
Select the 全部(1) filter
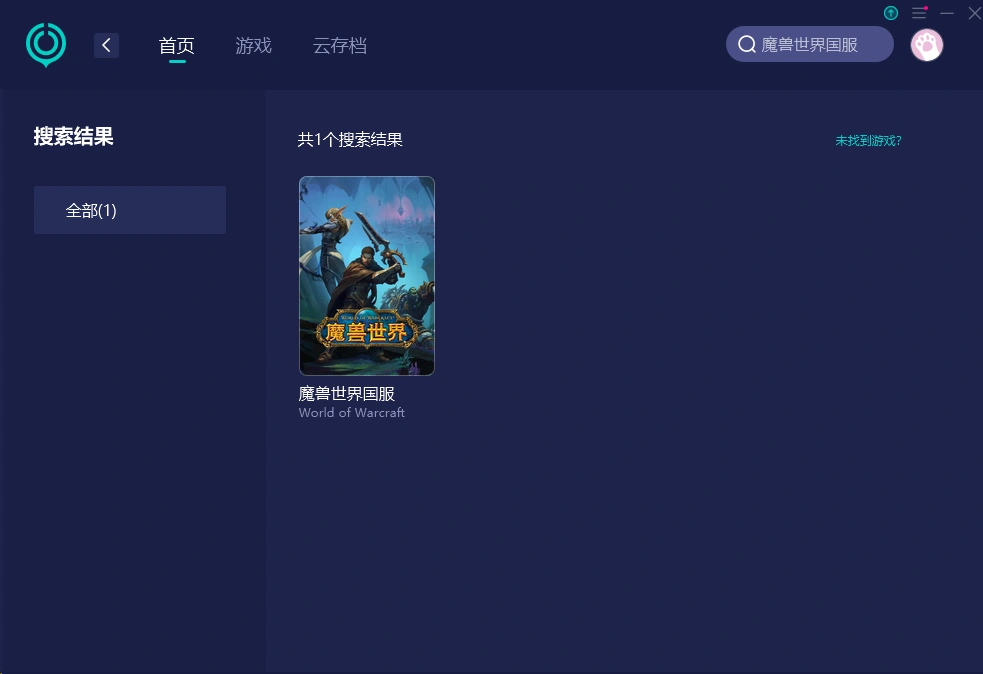(130, 210)
